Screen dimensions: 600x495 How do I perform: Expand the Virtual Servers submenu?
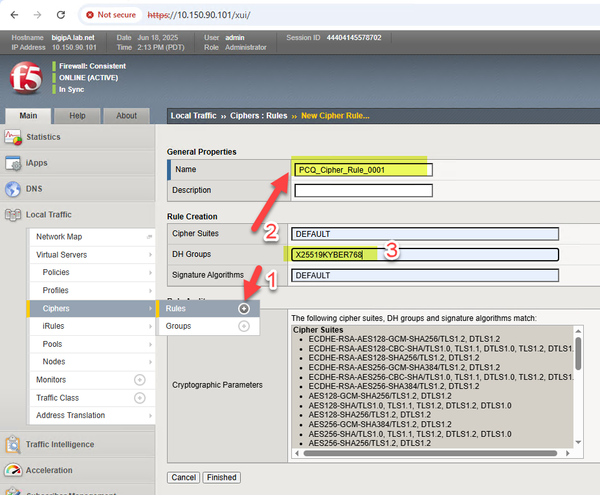pos(149,255)
